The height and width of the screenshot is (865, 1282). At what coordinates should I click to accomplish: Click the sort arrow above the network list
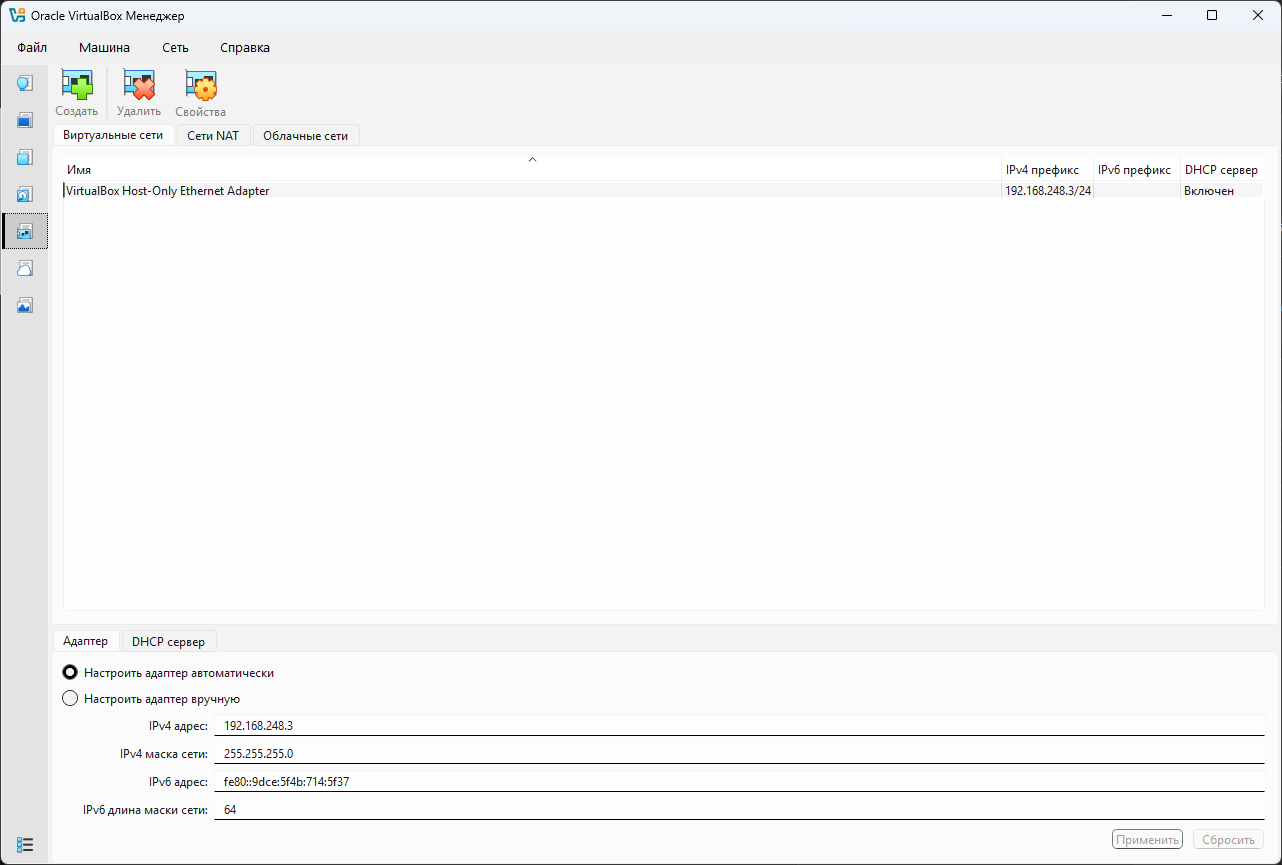(532, 159)
